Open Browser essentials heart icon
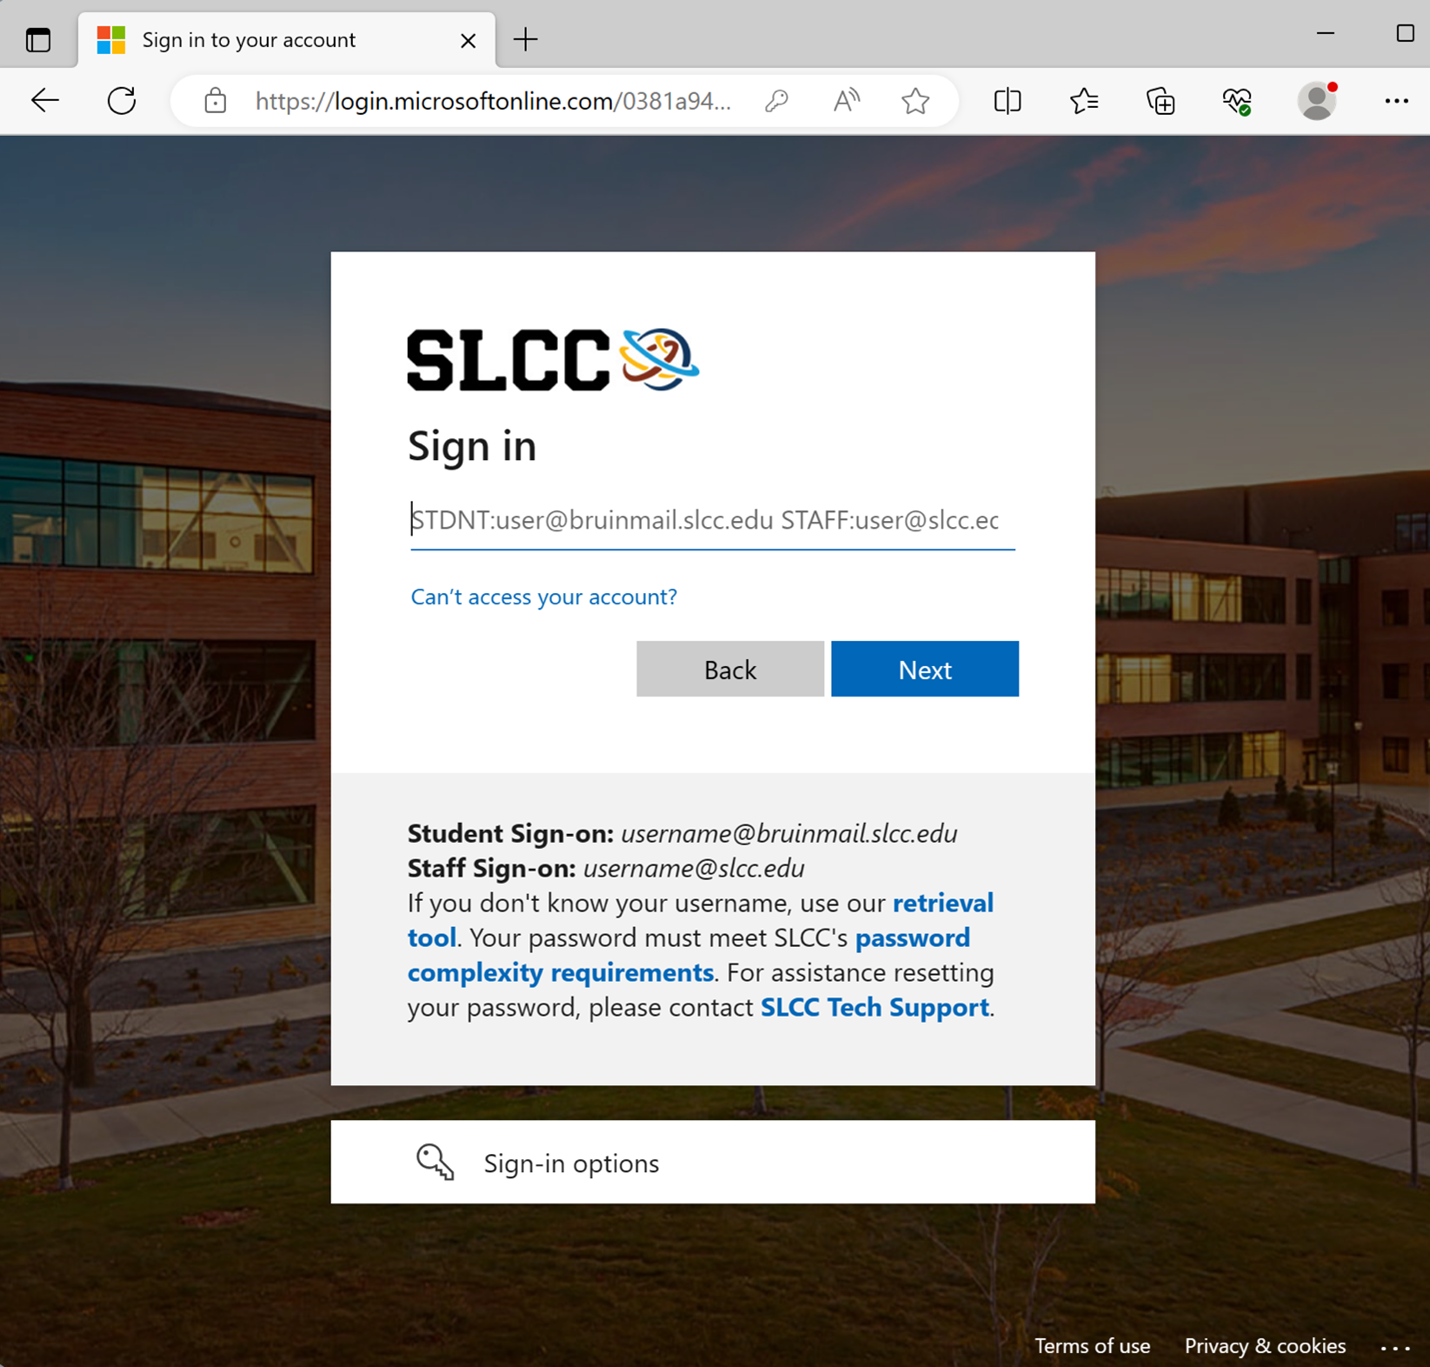 point(1237,101)
